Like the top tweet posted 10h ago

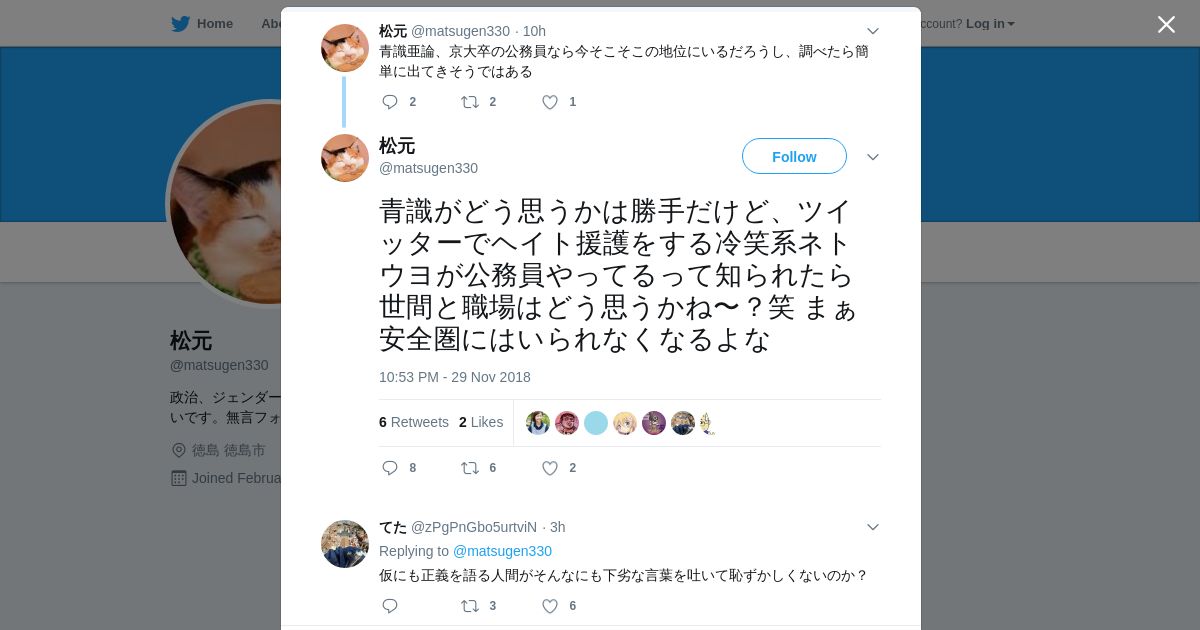pos(550,102)
